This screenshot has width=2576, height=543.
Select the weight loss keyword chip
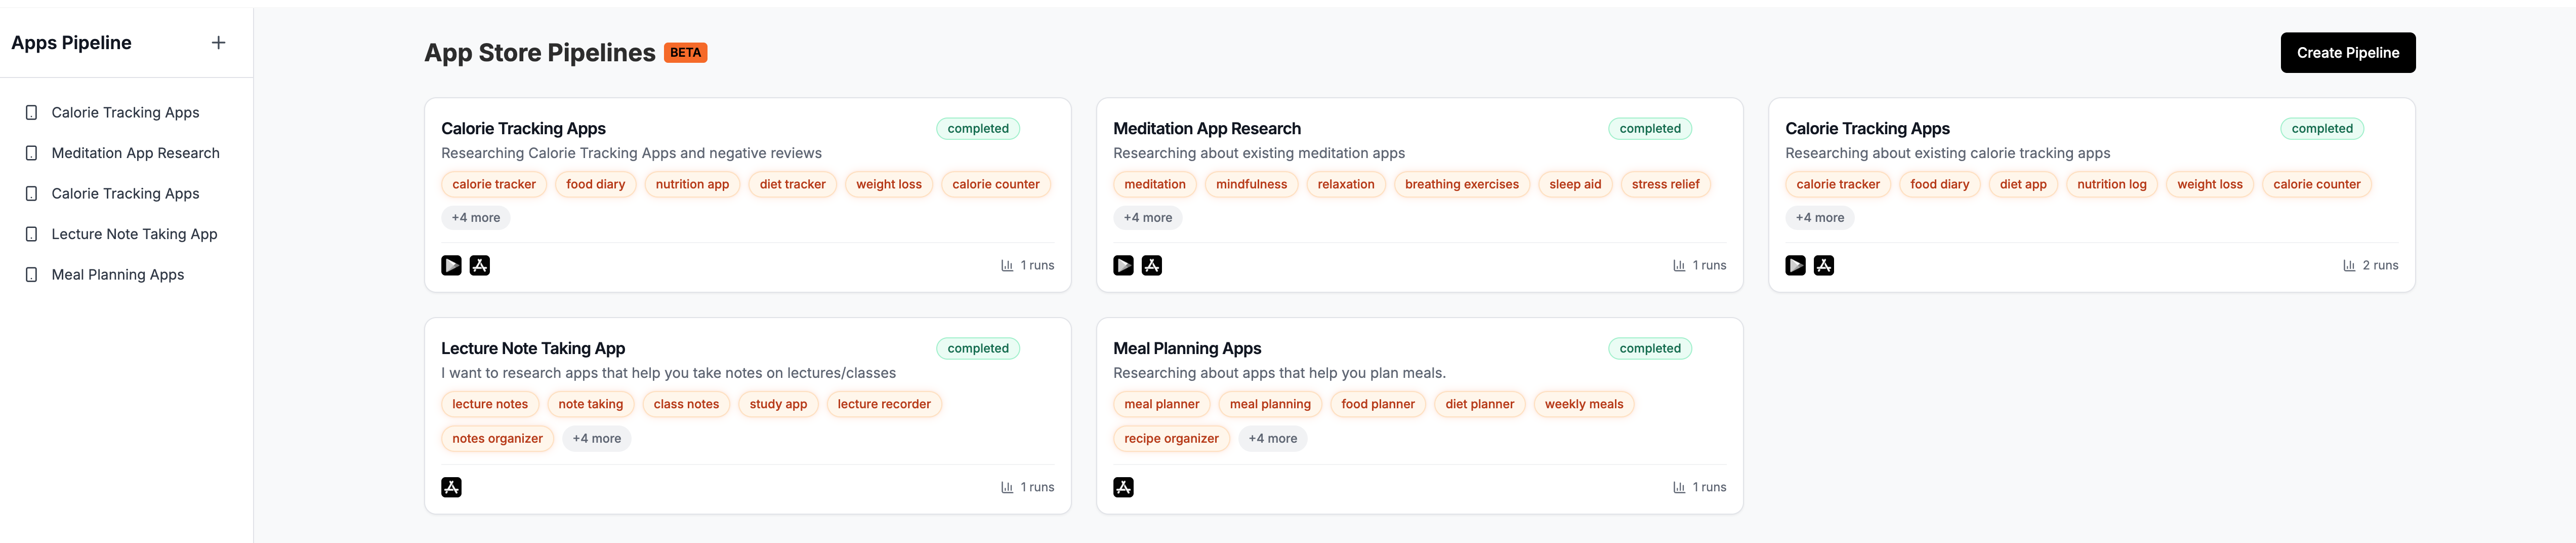[888, 184]
